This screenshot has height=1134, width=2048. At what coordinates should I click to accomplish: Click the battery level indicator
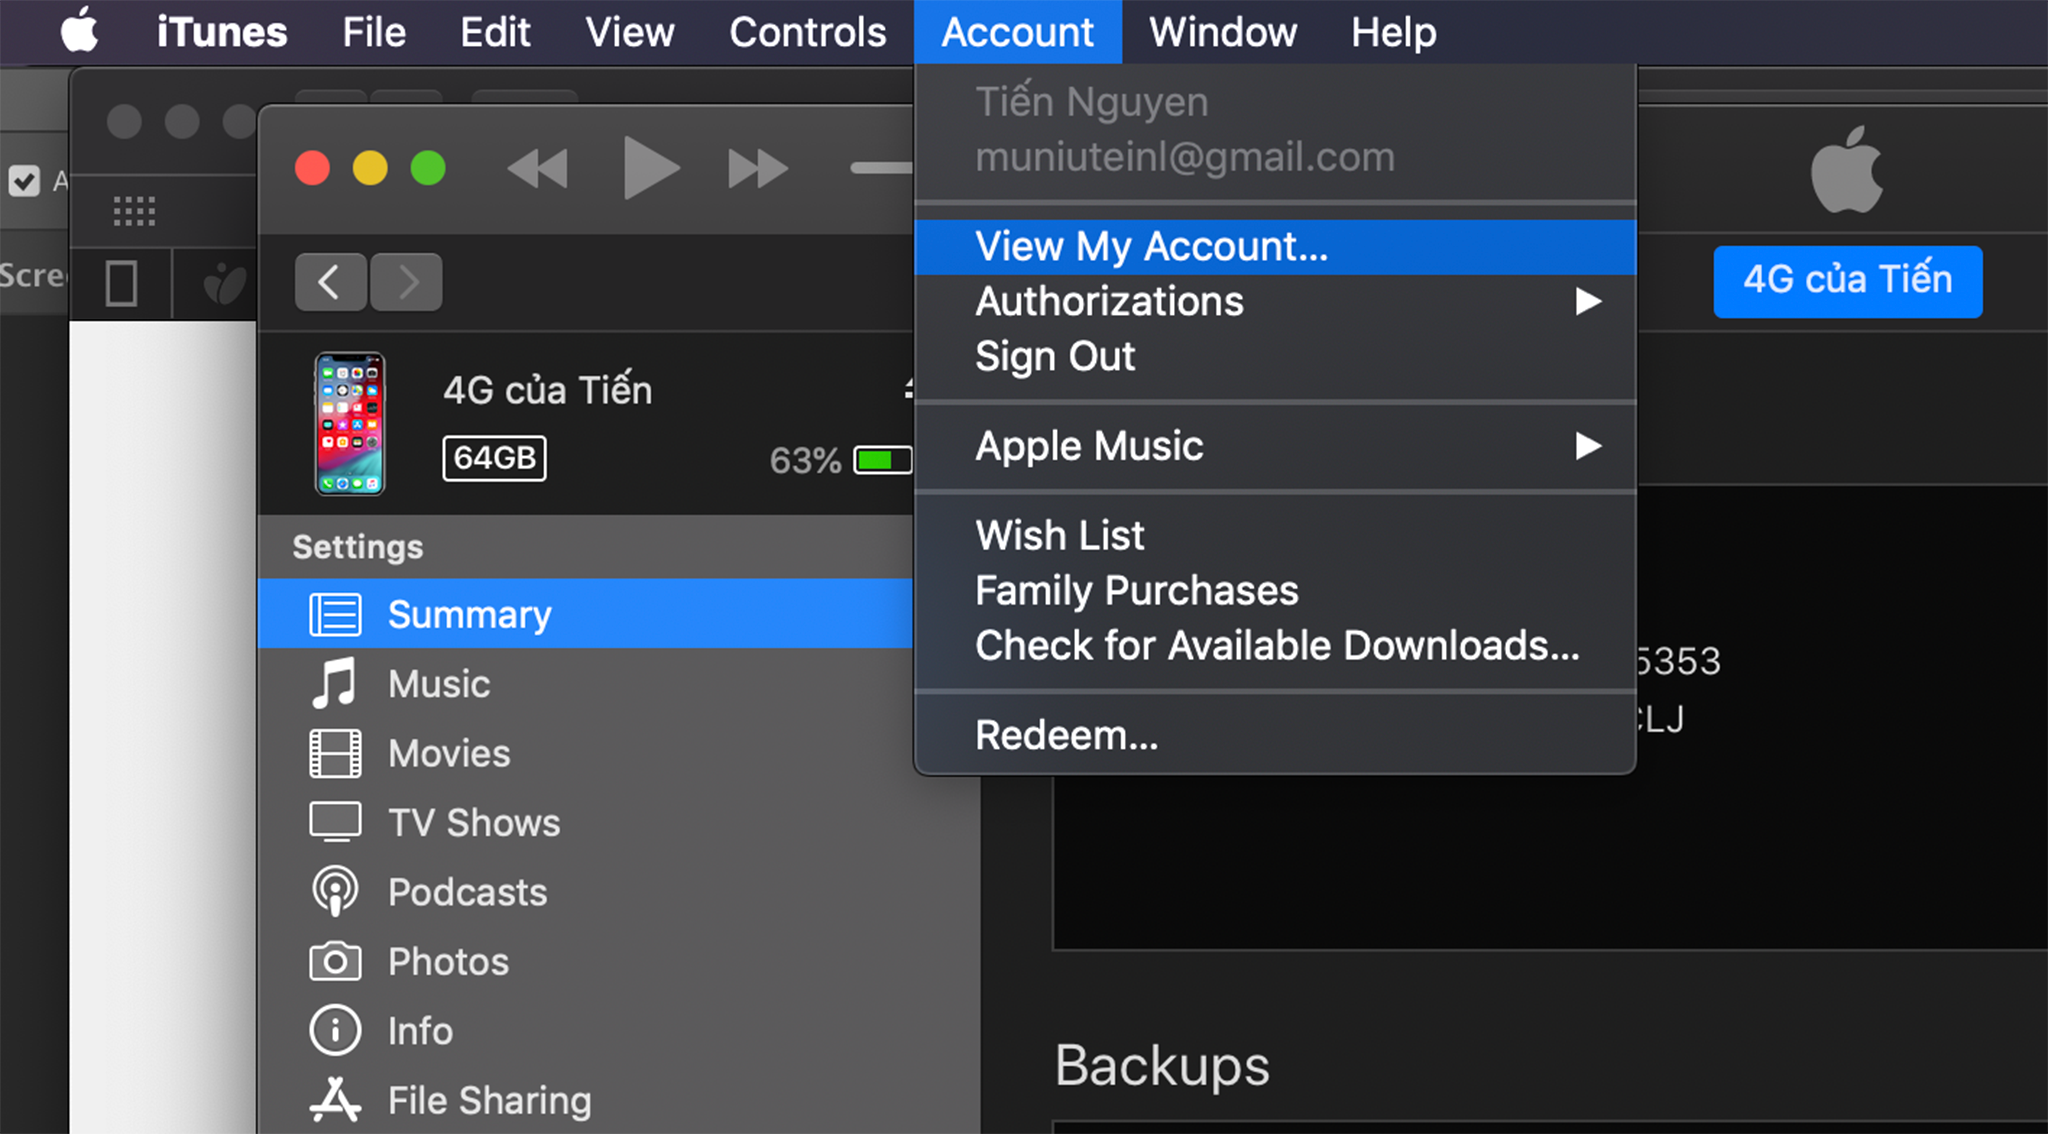[x=882, y=460]
